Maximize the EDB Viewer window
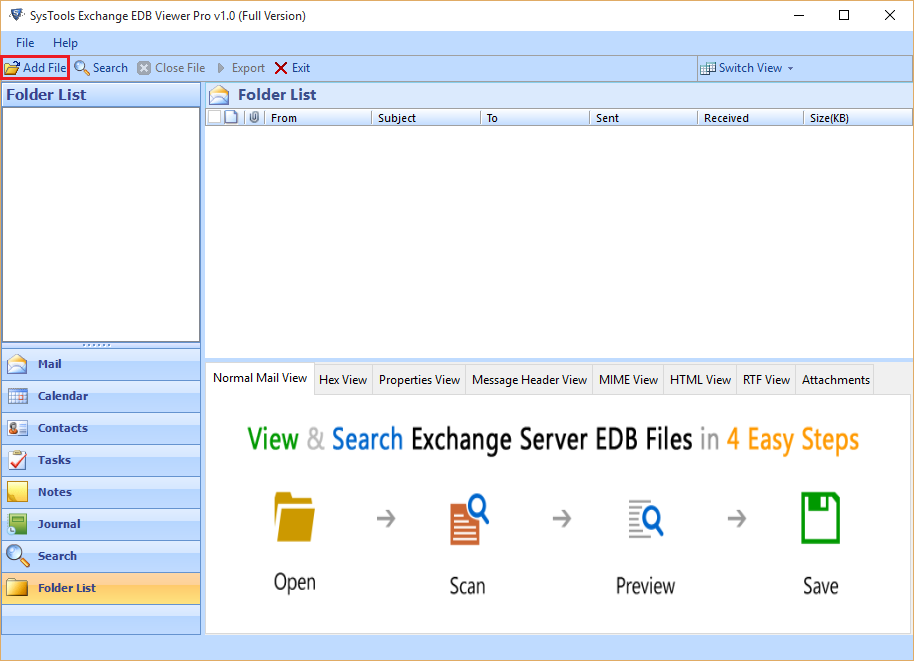This screenshot has height=661, width=914. point(843,15)
